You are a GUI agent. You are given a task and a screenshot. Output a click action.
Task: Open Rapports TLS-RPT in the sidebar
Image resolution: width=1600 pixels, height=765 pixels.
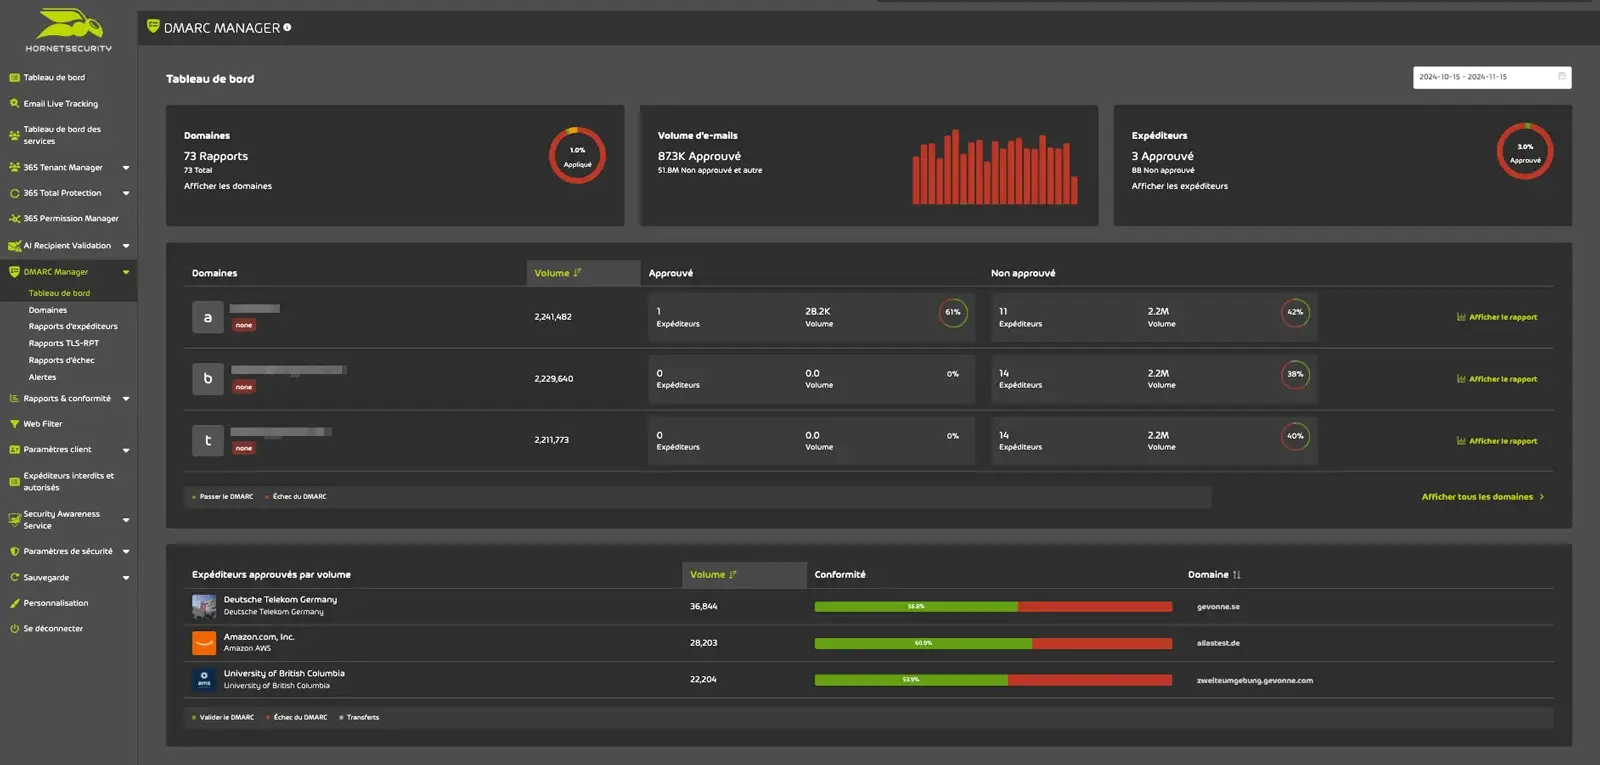[x=63, y=343]
